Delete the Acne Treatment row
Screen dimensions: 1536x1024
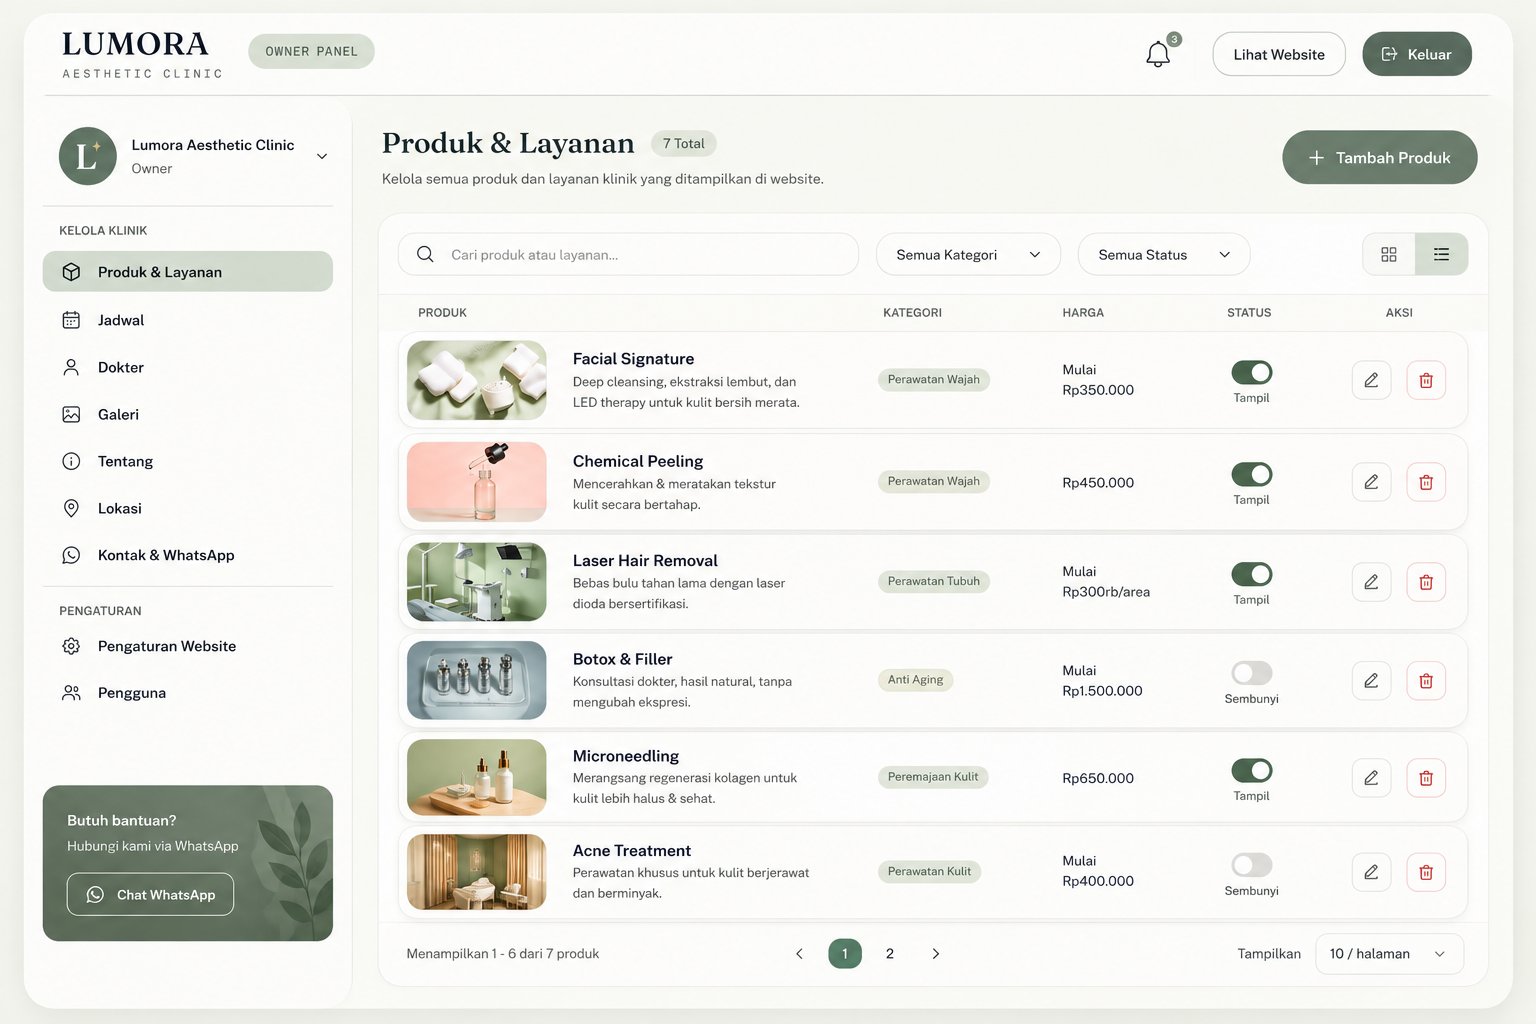click(x=1426, y=872)
